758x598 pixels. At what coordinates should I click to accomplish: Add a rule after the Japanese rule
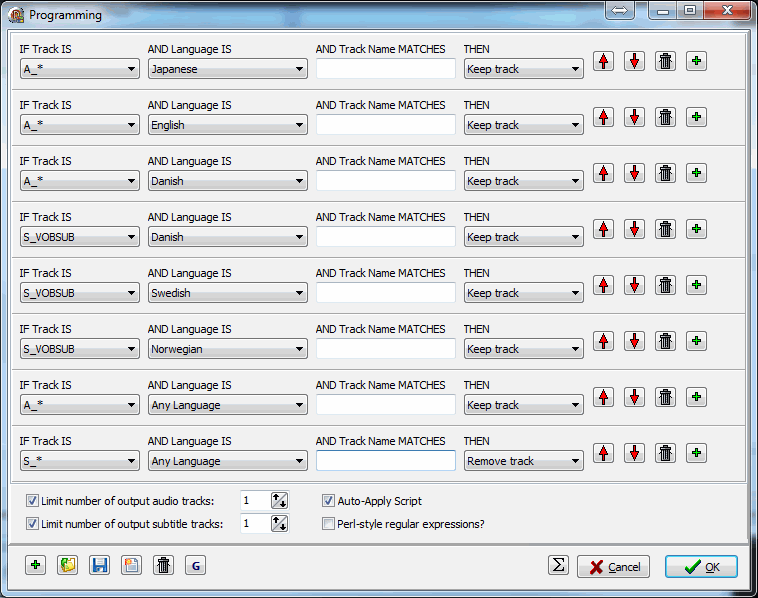point(696,61)
